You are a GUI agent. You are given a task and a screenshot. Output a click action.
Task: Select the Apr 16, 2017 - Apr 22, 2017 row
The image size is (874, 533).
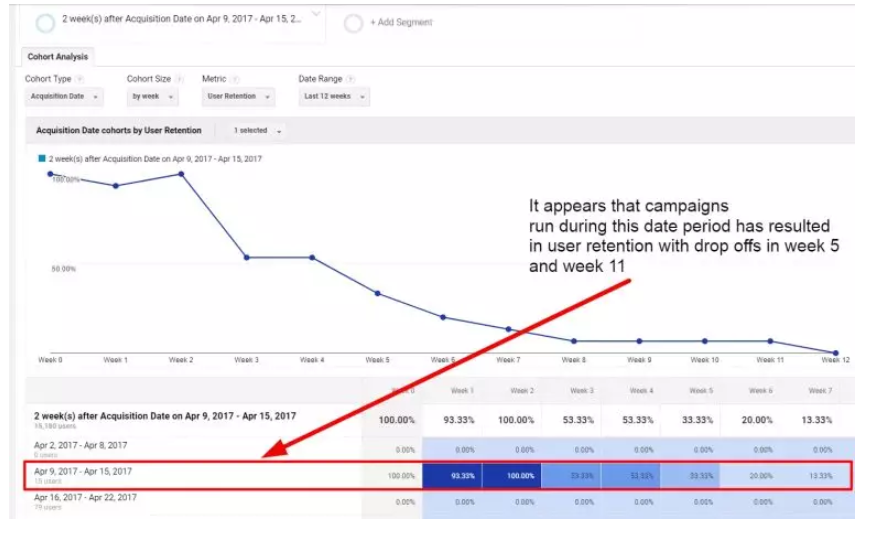click(84, 497)
